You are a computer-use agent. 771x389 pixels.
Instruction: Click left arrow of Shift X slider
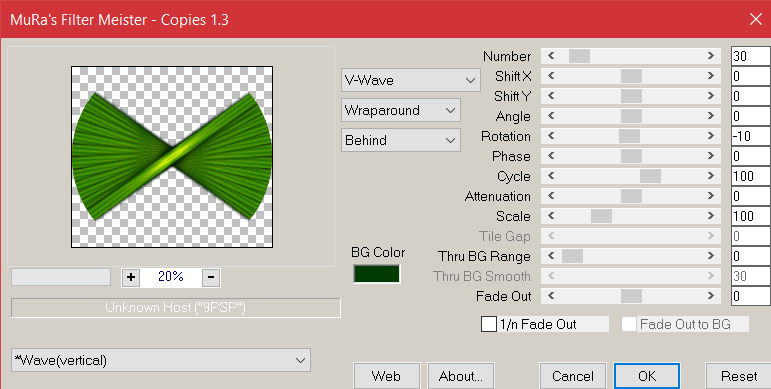[551, 76]
